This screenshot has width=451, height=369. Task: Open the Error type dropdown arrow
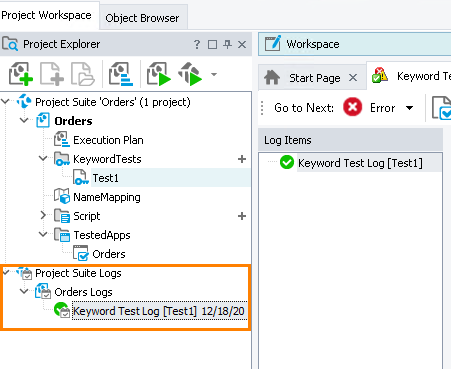click(x=410, y=108)
